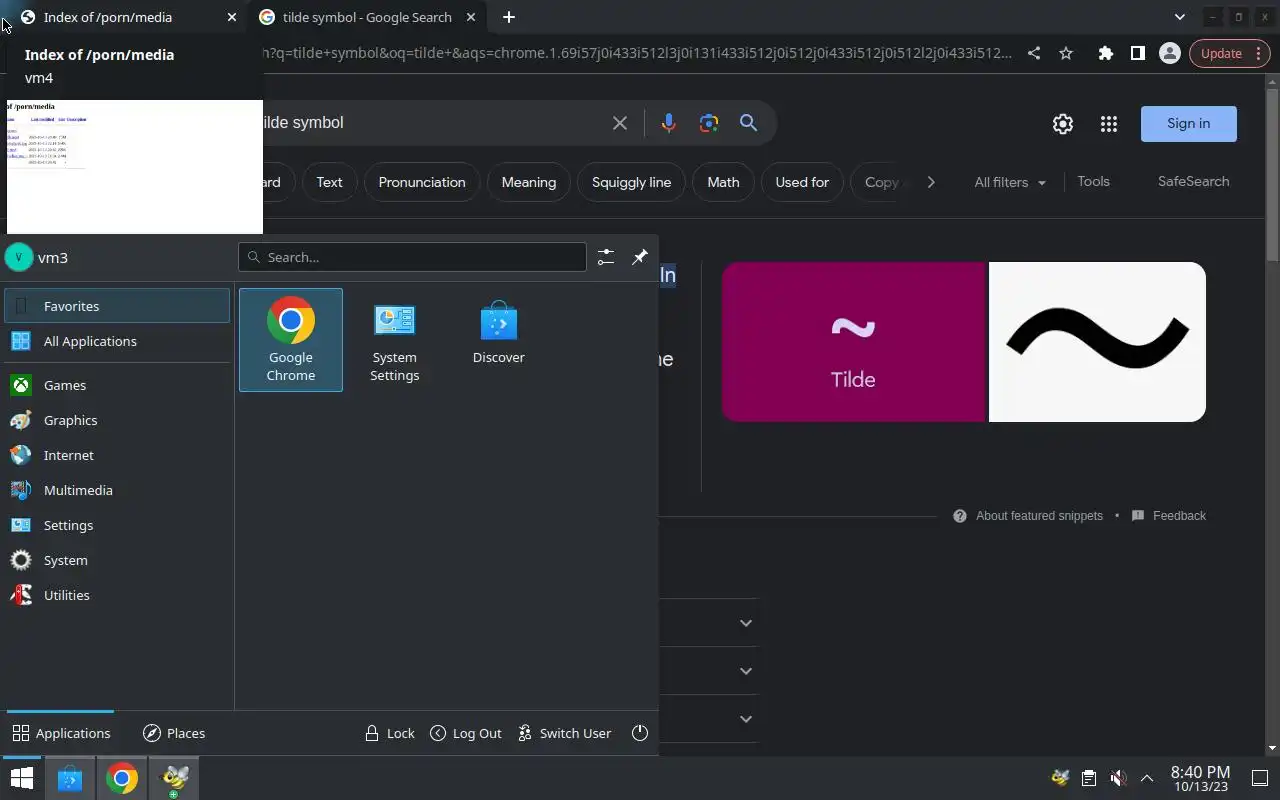Viewport: 1280px width, 800px height.
Task: Switch to the Places tab
Action: (174, 733)
